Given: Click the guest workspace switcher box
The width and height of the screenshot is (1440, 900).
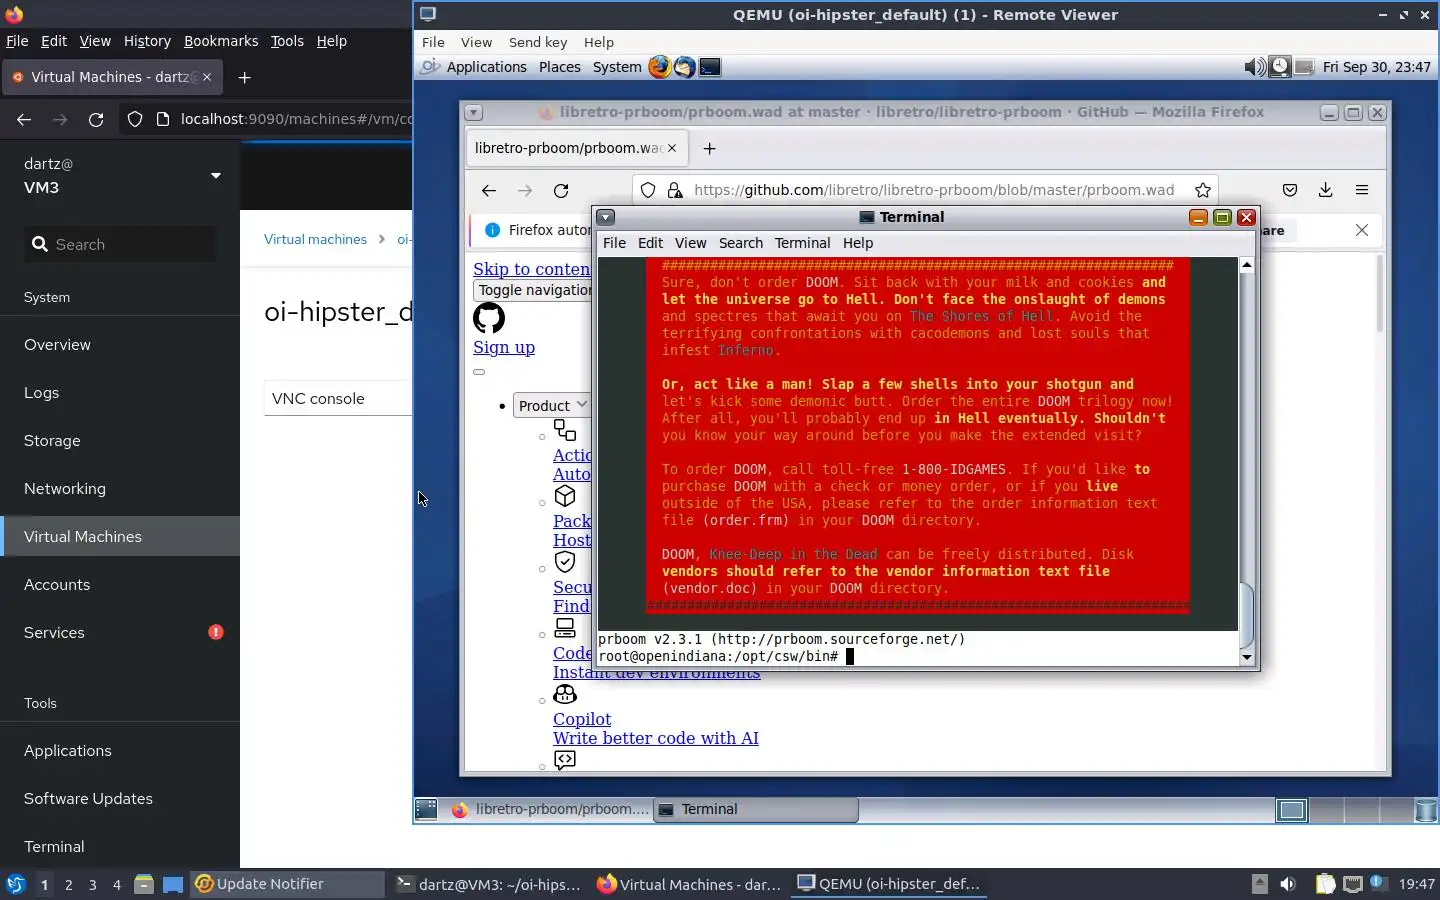Looking at the screenshot, I should [x=1291, y=809].
